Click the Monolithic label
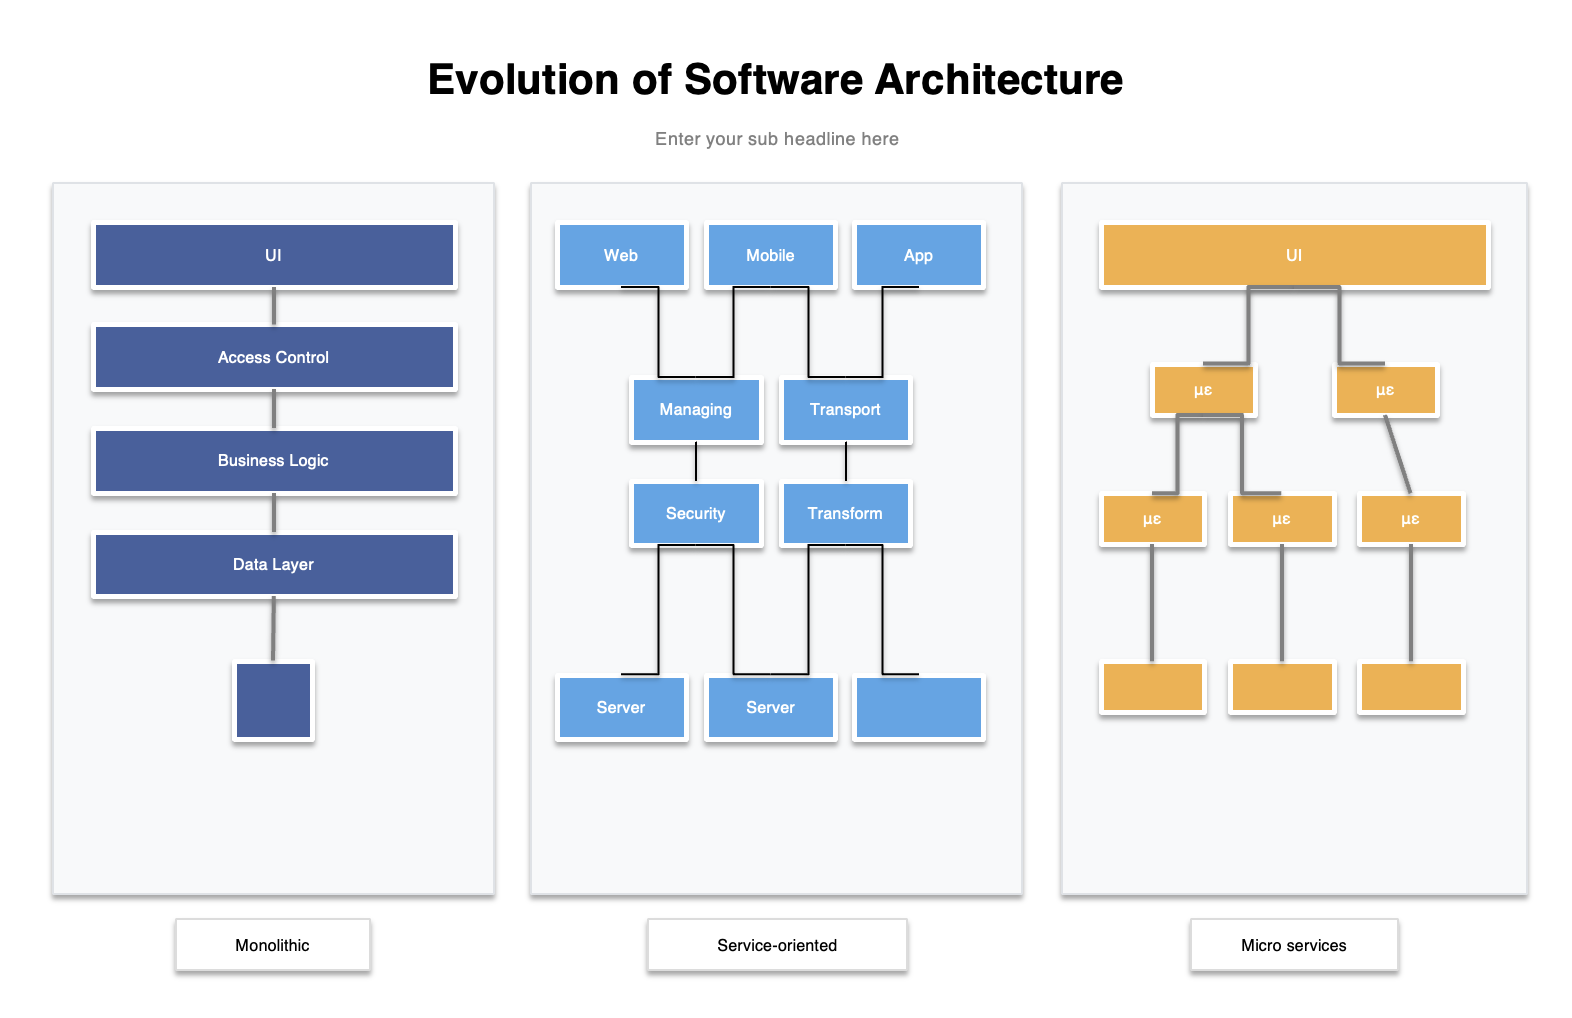1572x1018 pixels. point(272,945)
